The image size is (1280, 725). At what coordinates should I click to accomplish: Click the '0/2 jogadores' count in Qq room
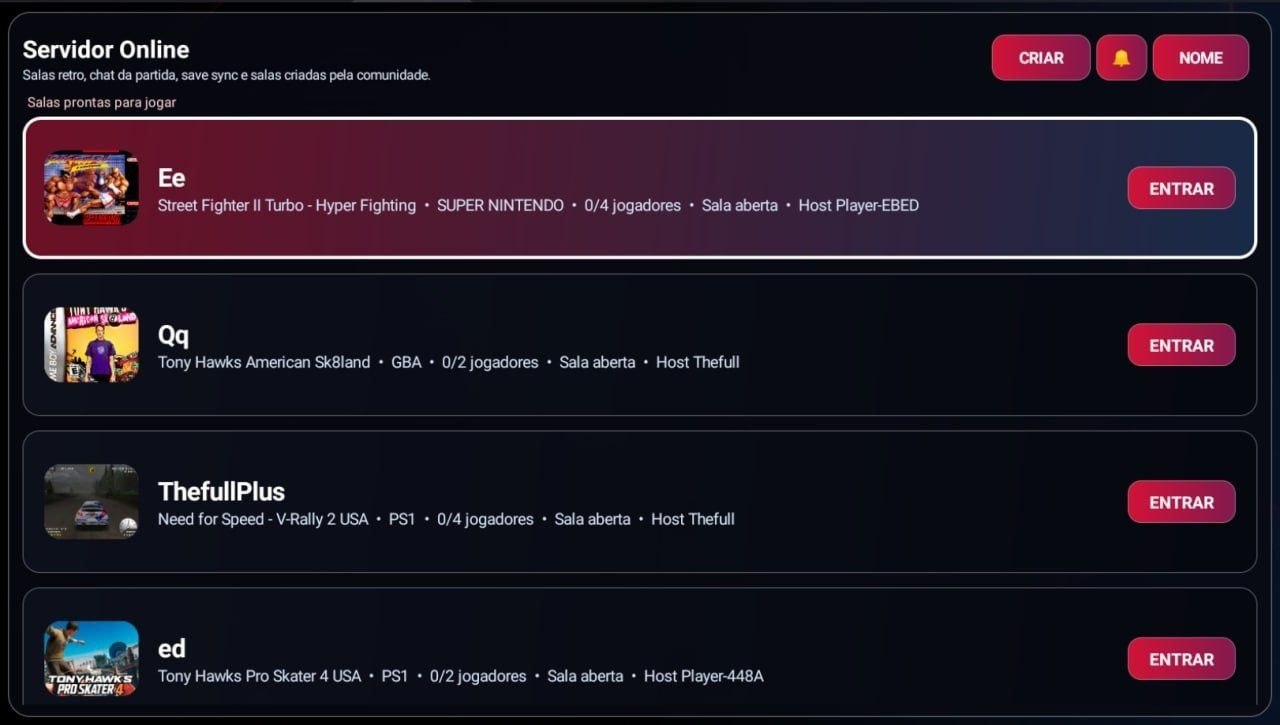(490, 362)
